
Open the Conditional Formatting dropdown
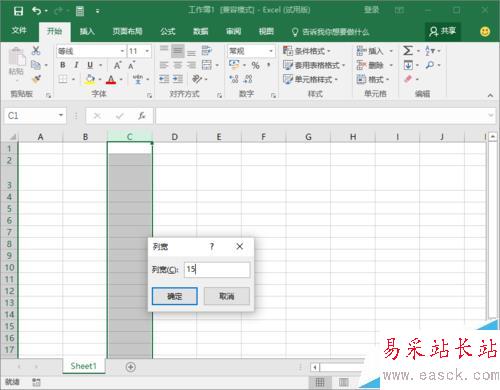(x=307, y=51)
